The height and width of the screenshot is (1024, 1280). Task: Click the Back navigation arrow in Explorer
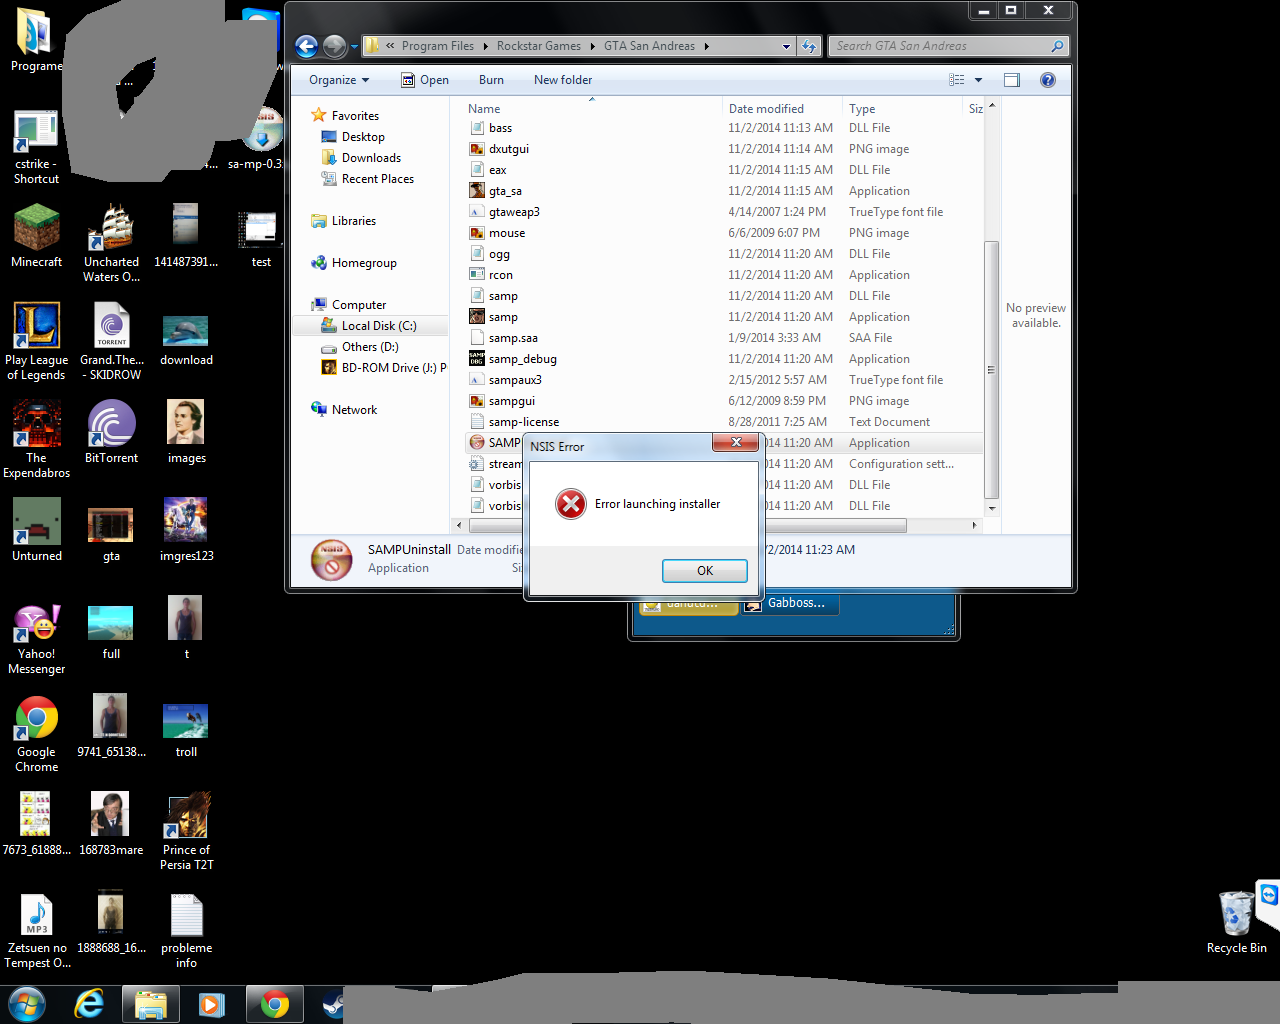click(x=306, y=45)
